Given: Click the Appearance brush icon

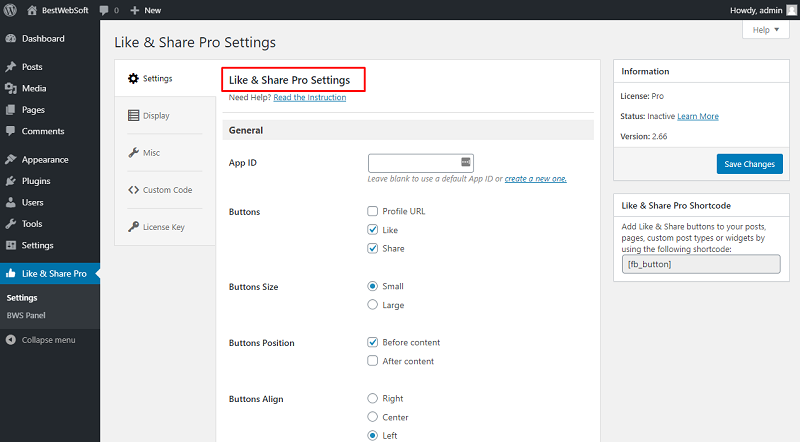Looking at the screenshot, I should click(11, 159).
